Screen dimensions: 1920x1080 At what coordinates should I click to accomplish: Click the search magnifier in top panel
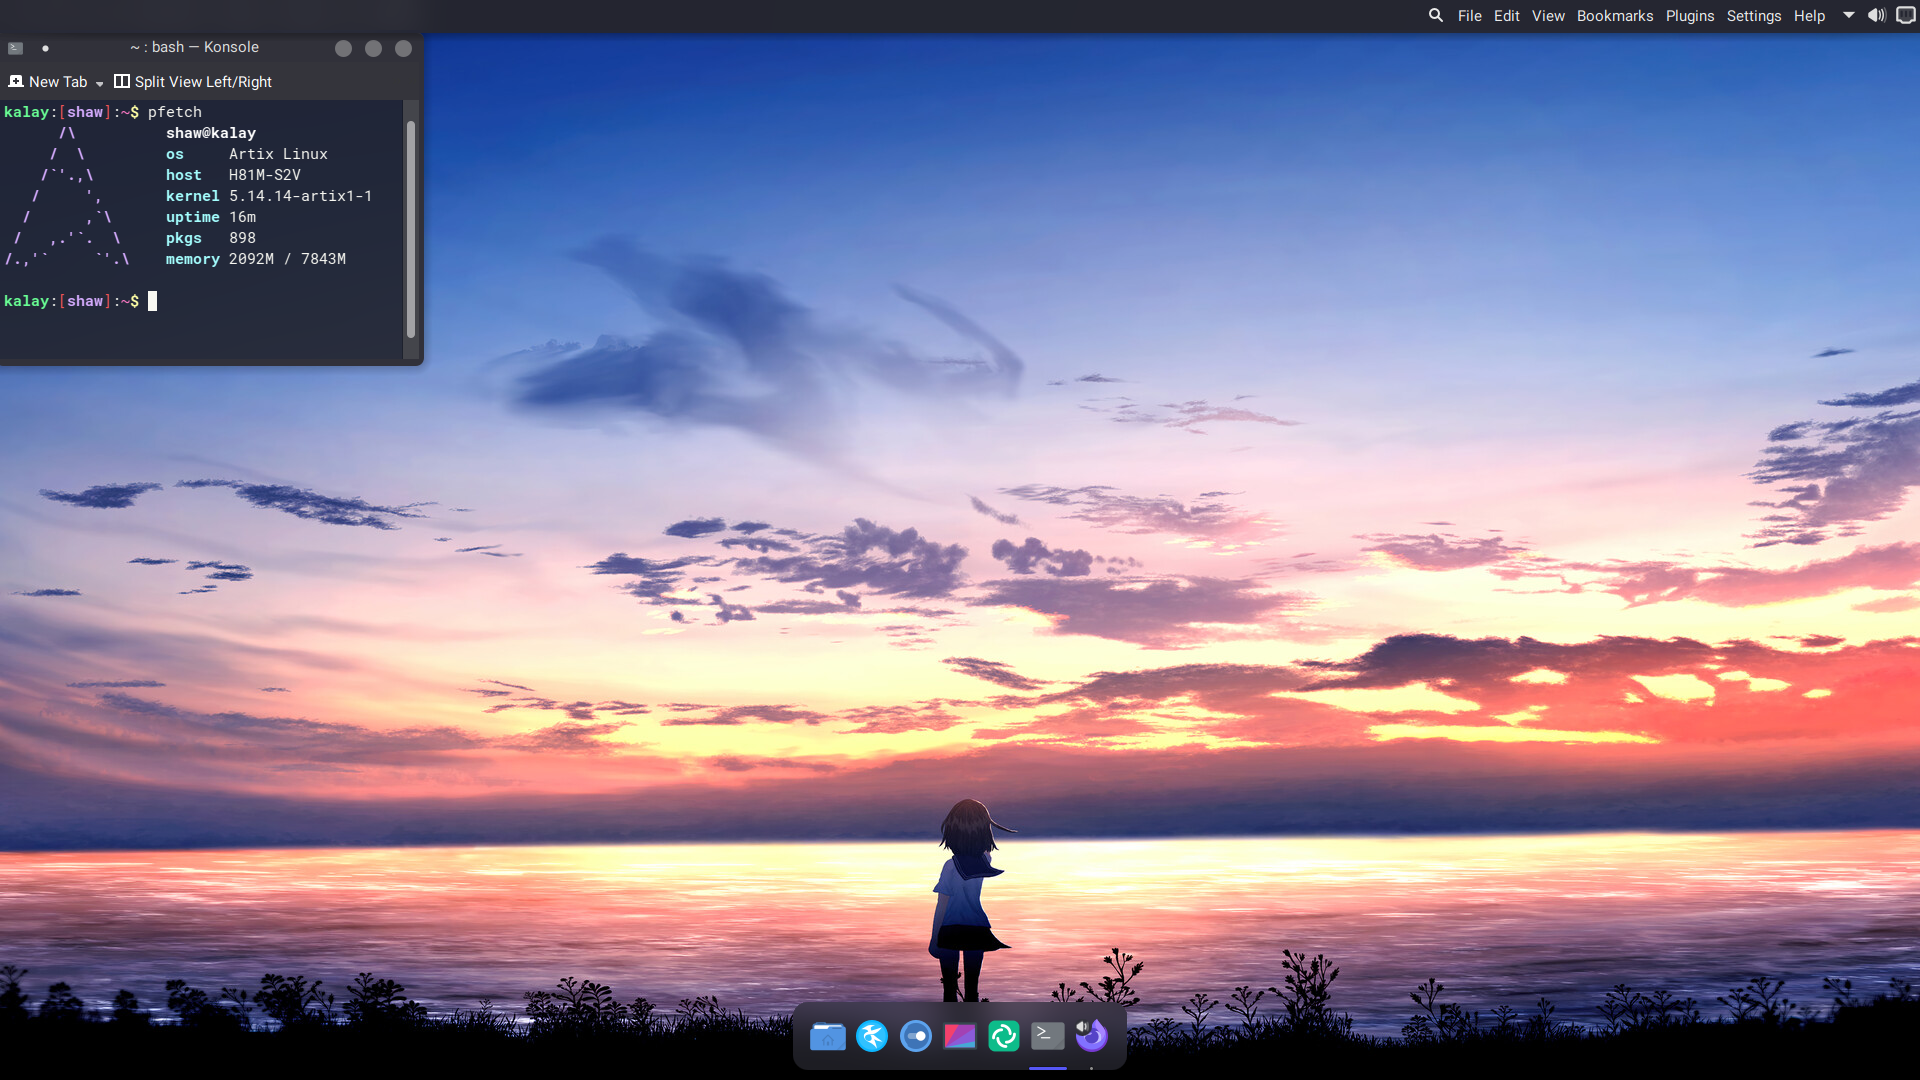coord(1436,15)
